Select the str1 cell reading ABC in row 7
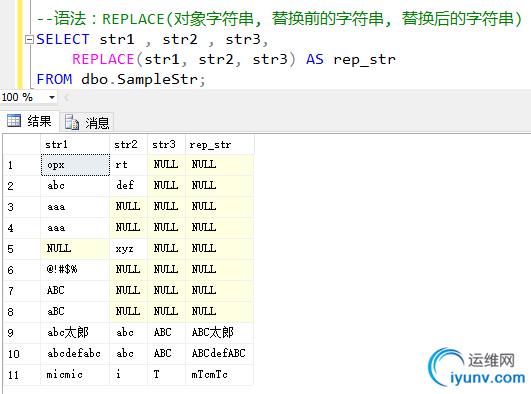Screen dimensions: 531x394 75,291
